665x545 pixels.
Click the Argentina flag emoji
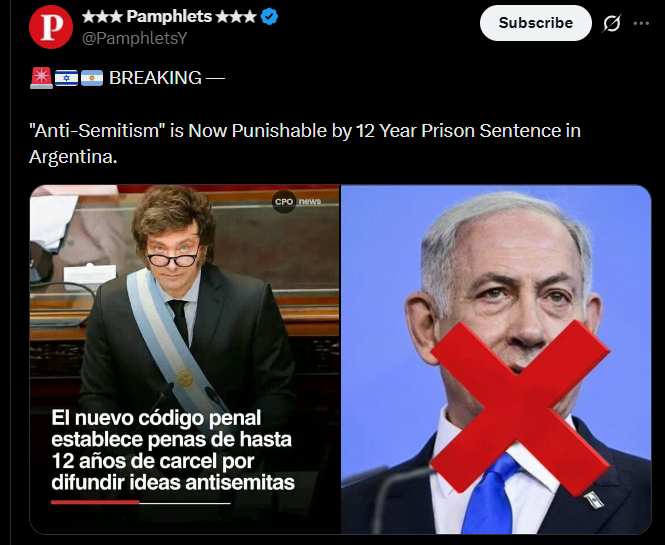[x=92, y=78]
